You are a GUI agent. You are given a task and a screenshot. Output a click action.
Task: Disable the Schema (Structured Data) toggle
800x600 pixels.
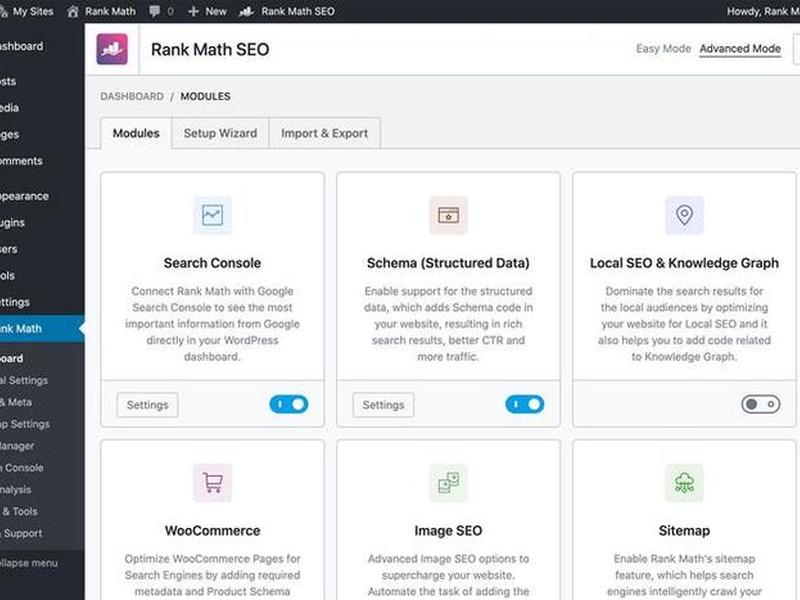point(524,404)
